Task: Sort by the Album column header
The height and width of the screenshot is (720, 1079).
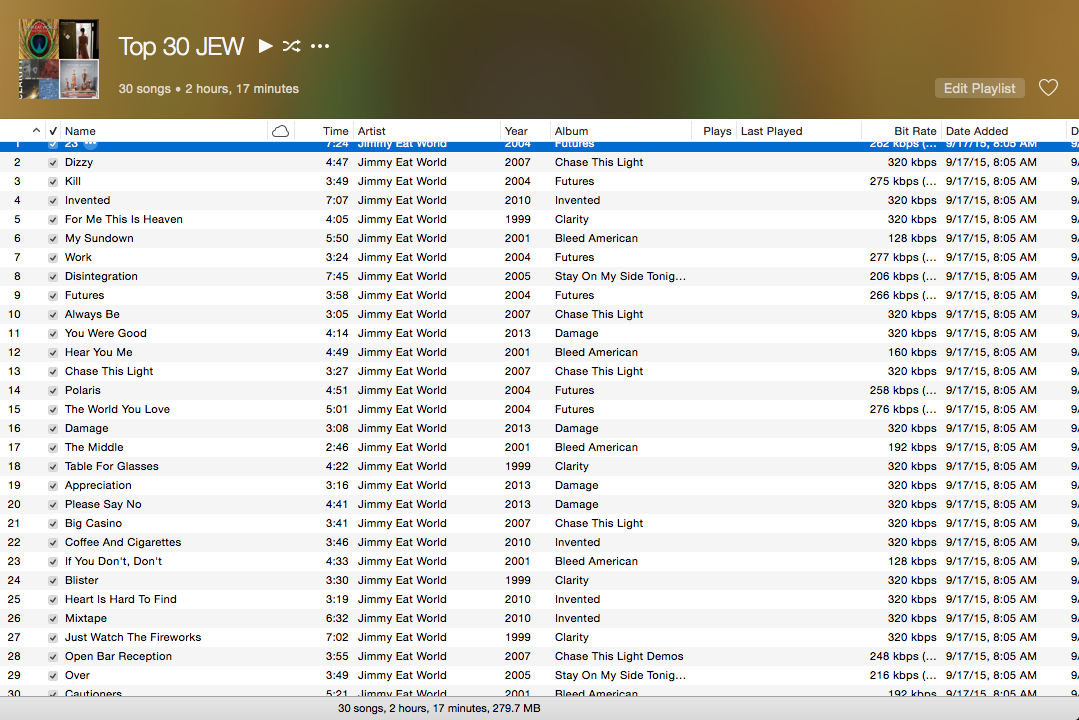Action: click(572, 131)
